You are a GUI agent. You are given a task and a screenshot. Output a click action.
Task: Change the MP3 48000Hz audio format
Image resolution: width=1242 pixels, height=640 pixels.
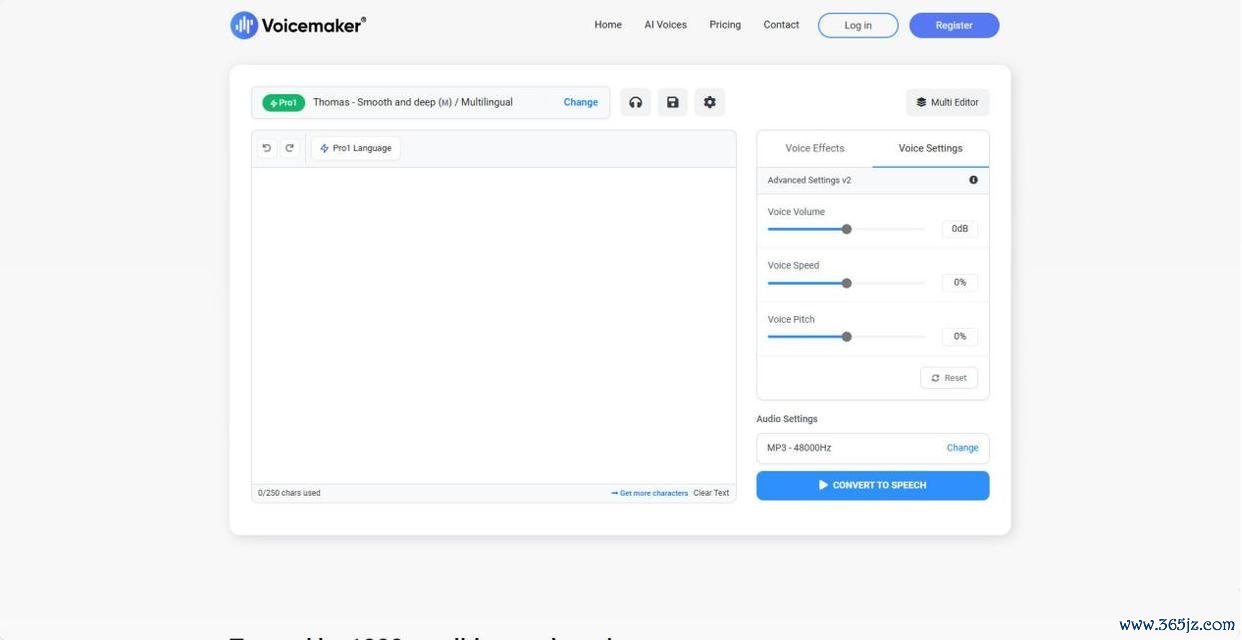tap(962, 448)
